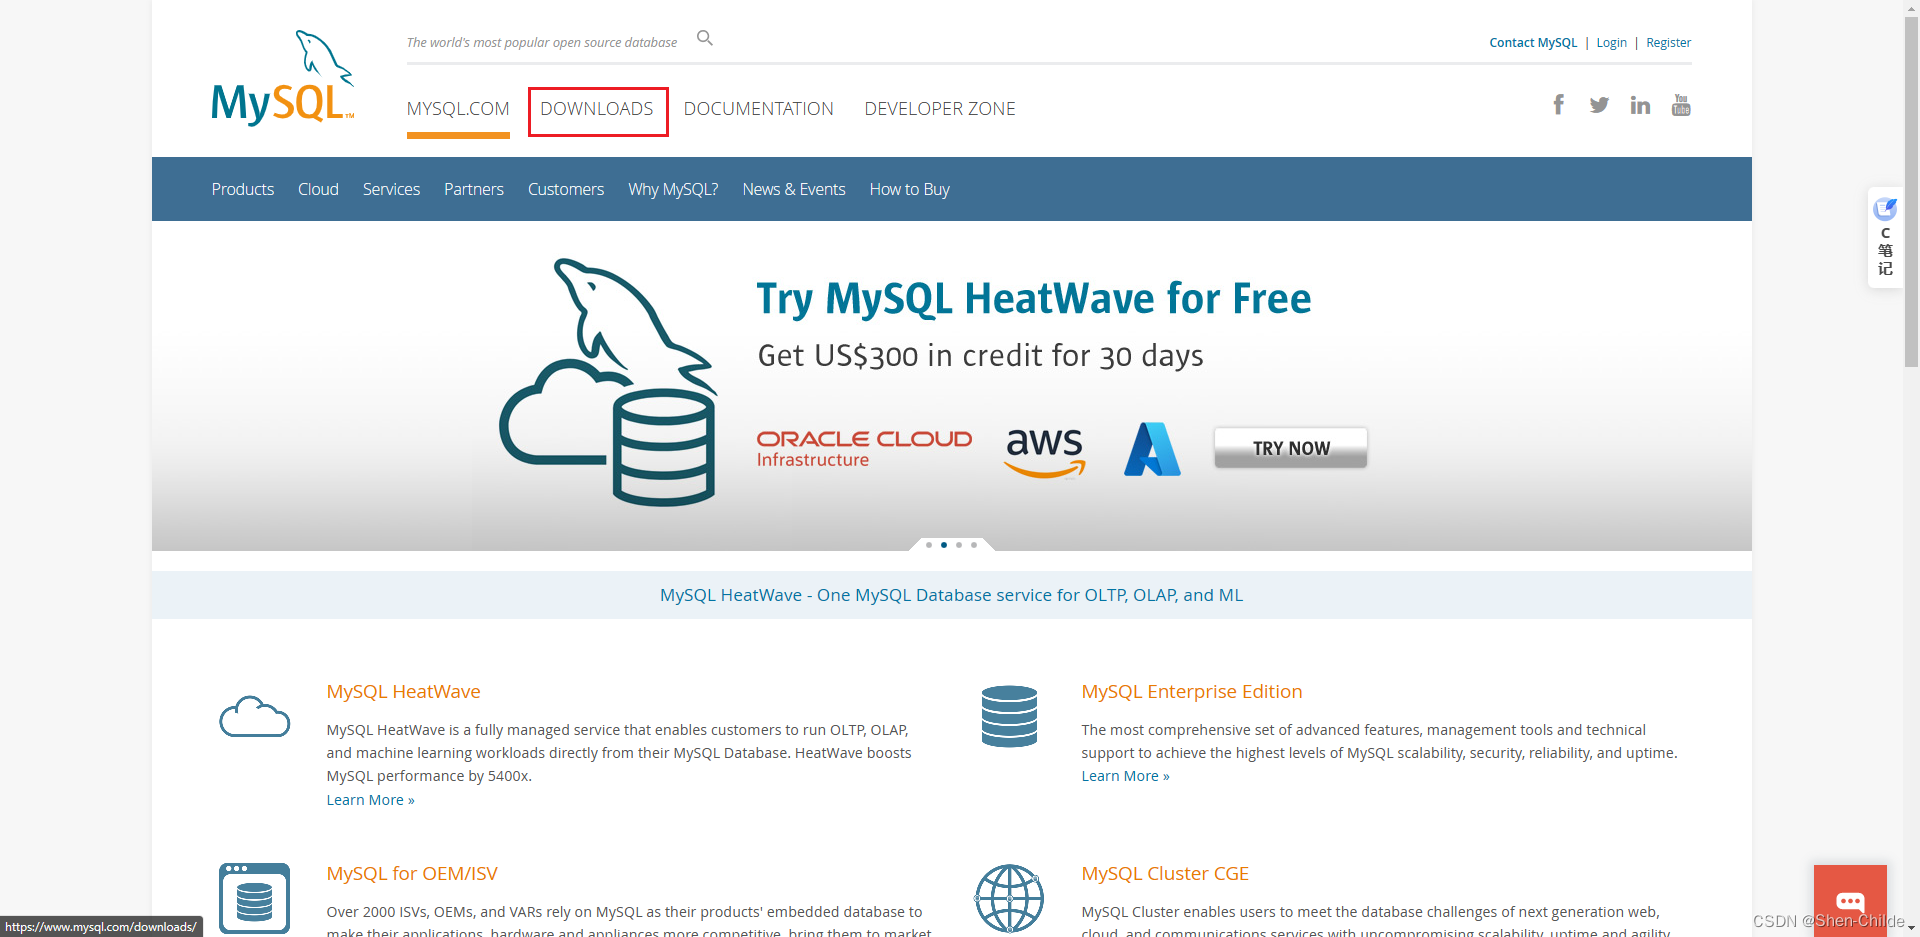Viewport: 1920px width, 937px height.
Task: Open the MySQL HeatWave heading link
Action: pos(403,691)
